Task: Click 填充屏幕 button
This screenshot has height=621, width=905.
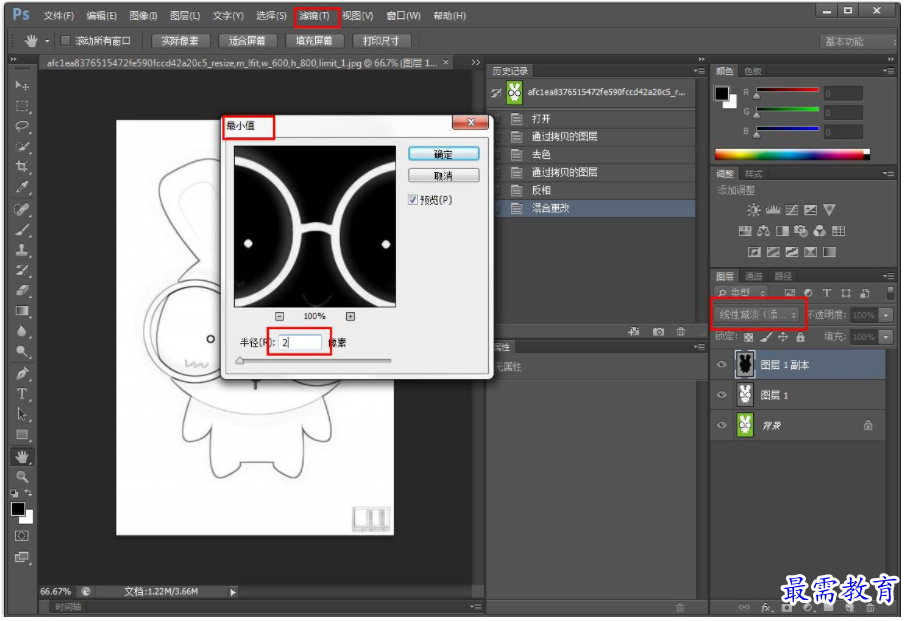Action: (x=314, y=41)
